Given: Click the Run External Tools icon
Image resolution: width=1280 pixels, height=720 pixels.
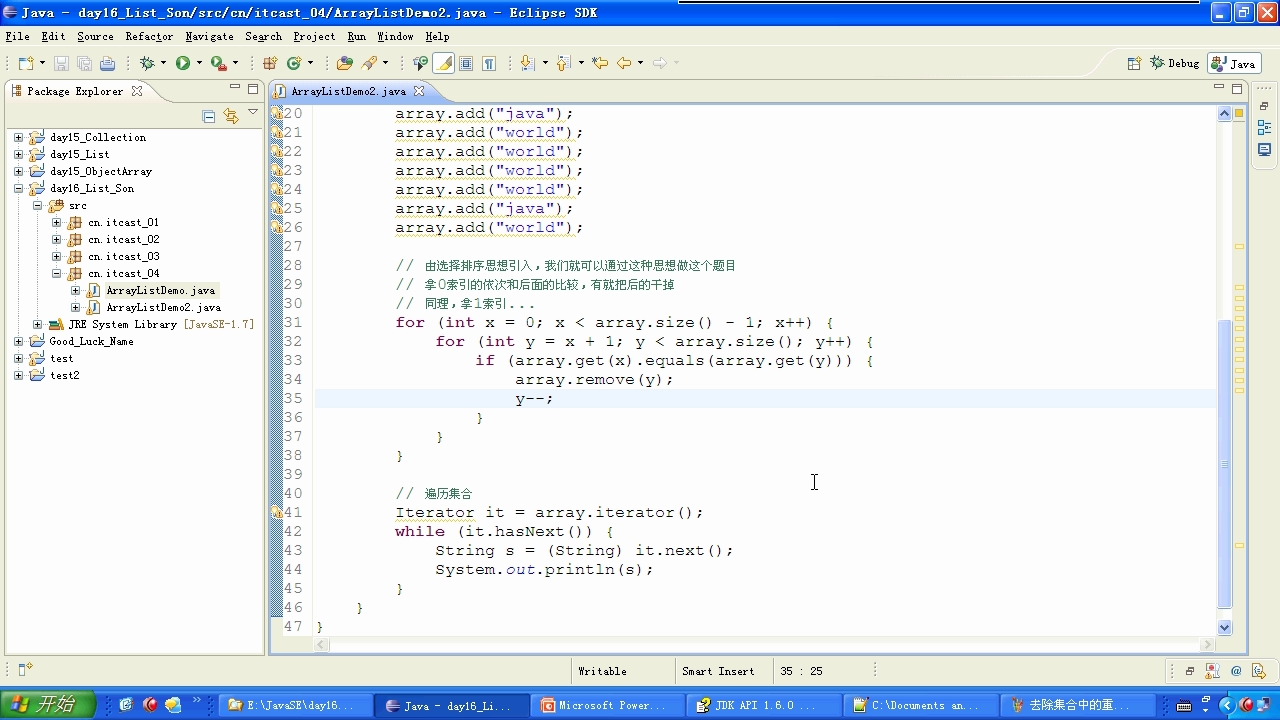Looking at the screenshot, I should click(x=218, y=63).
